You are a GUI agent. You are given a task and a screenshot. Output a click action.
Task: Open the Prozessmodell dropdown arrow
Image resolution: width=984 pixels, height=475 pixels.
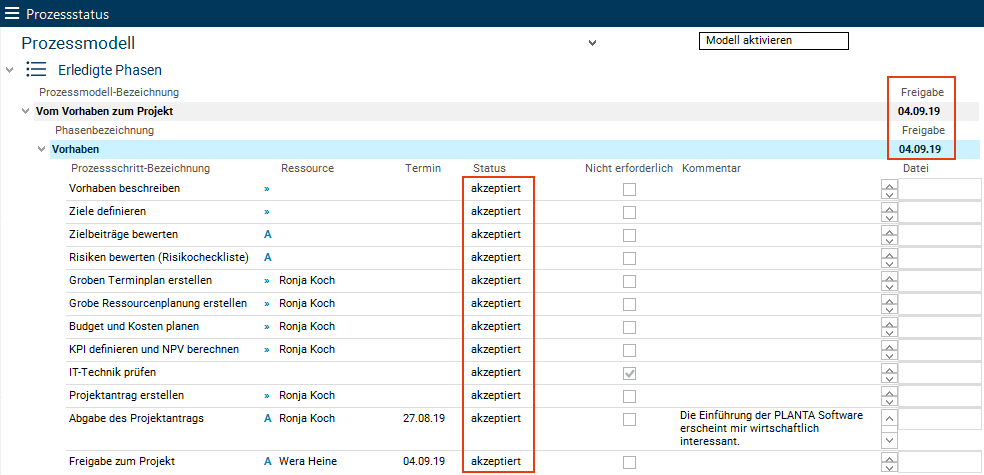coord(592,43)
